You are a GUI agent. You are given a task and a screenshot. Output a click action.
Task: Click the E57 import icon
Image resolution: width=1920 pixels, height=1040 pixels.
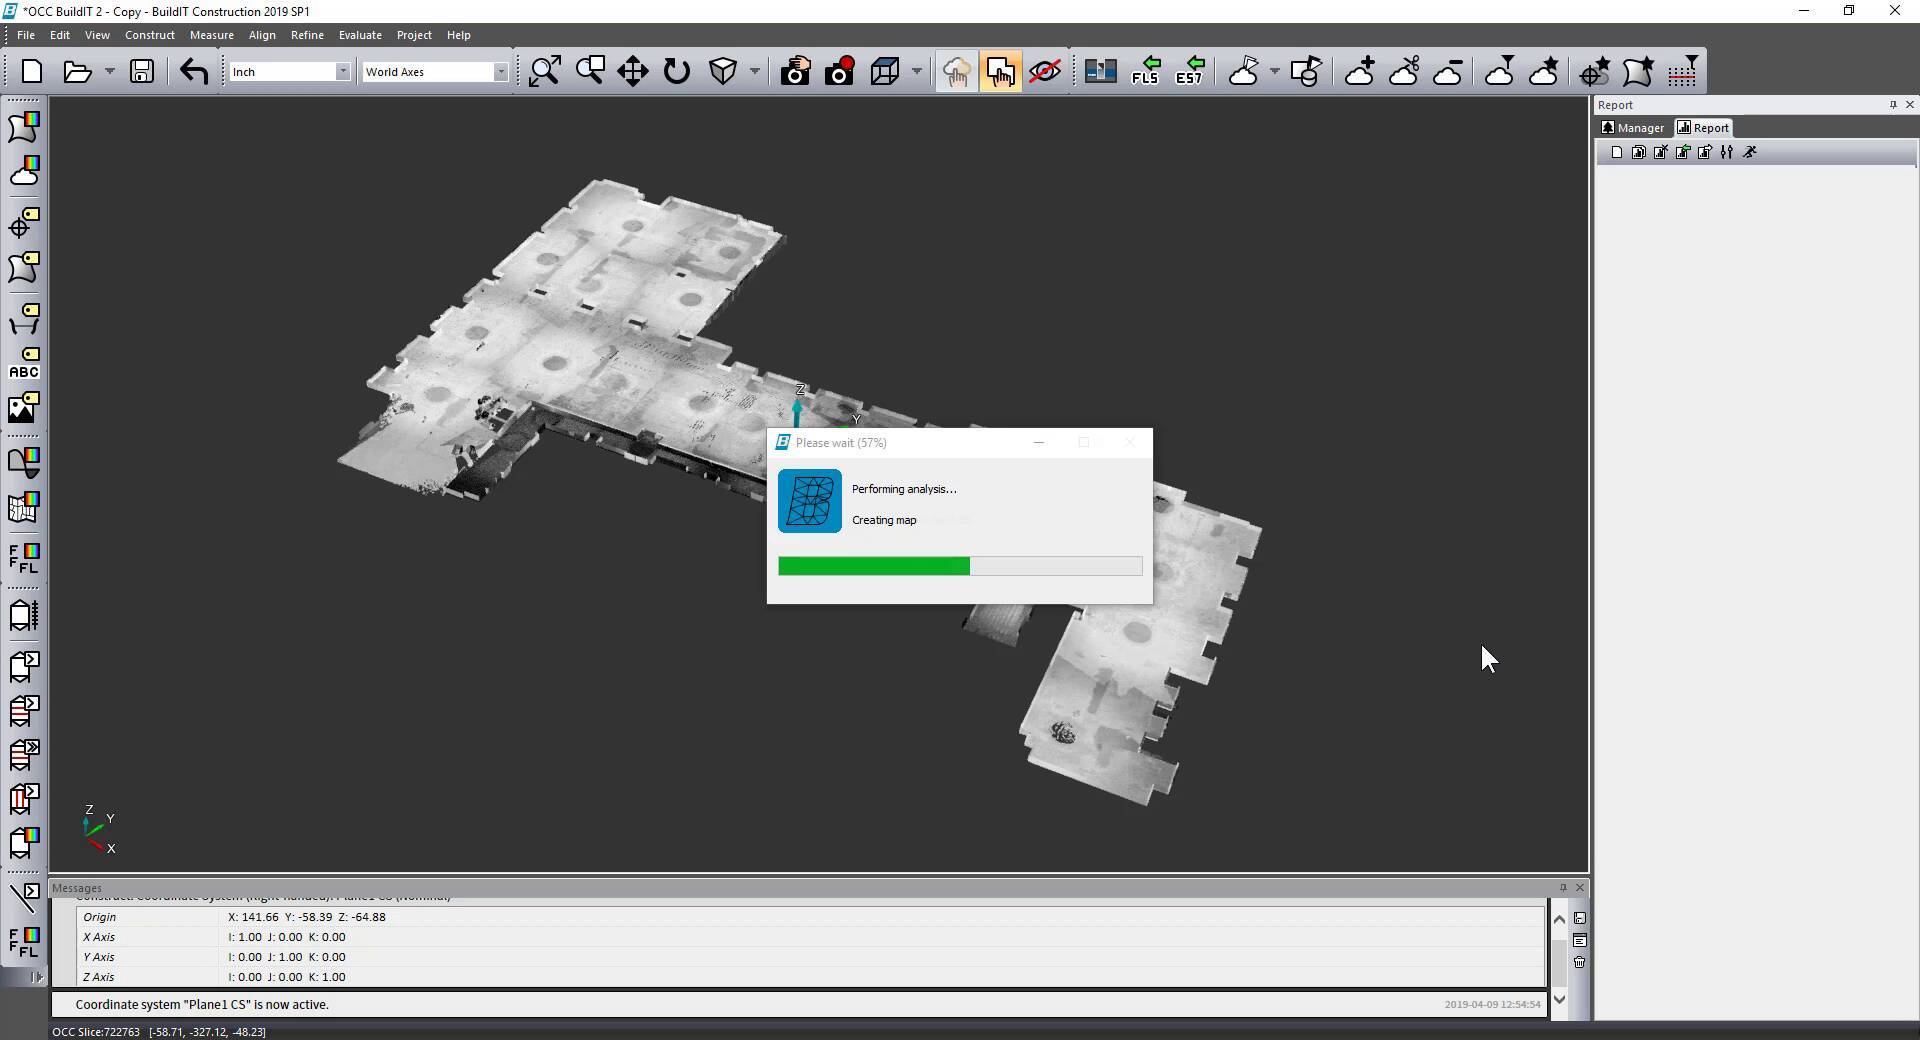[1190, 71]
